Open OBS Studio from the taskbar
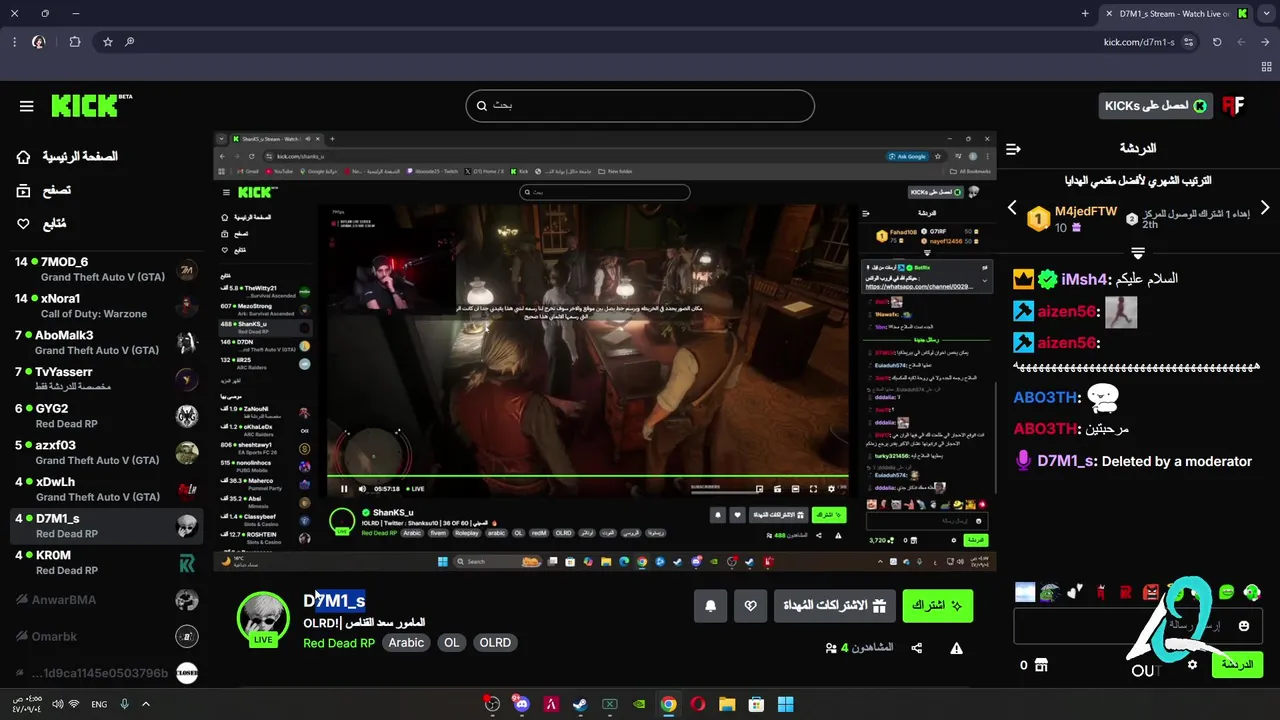This screenshot has height=720, width=1280. (x=492, y=704)
